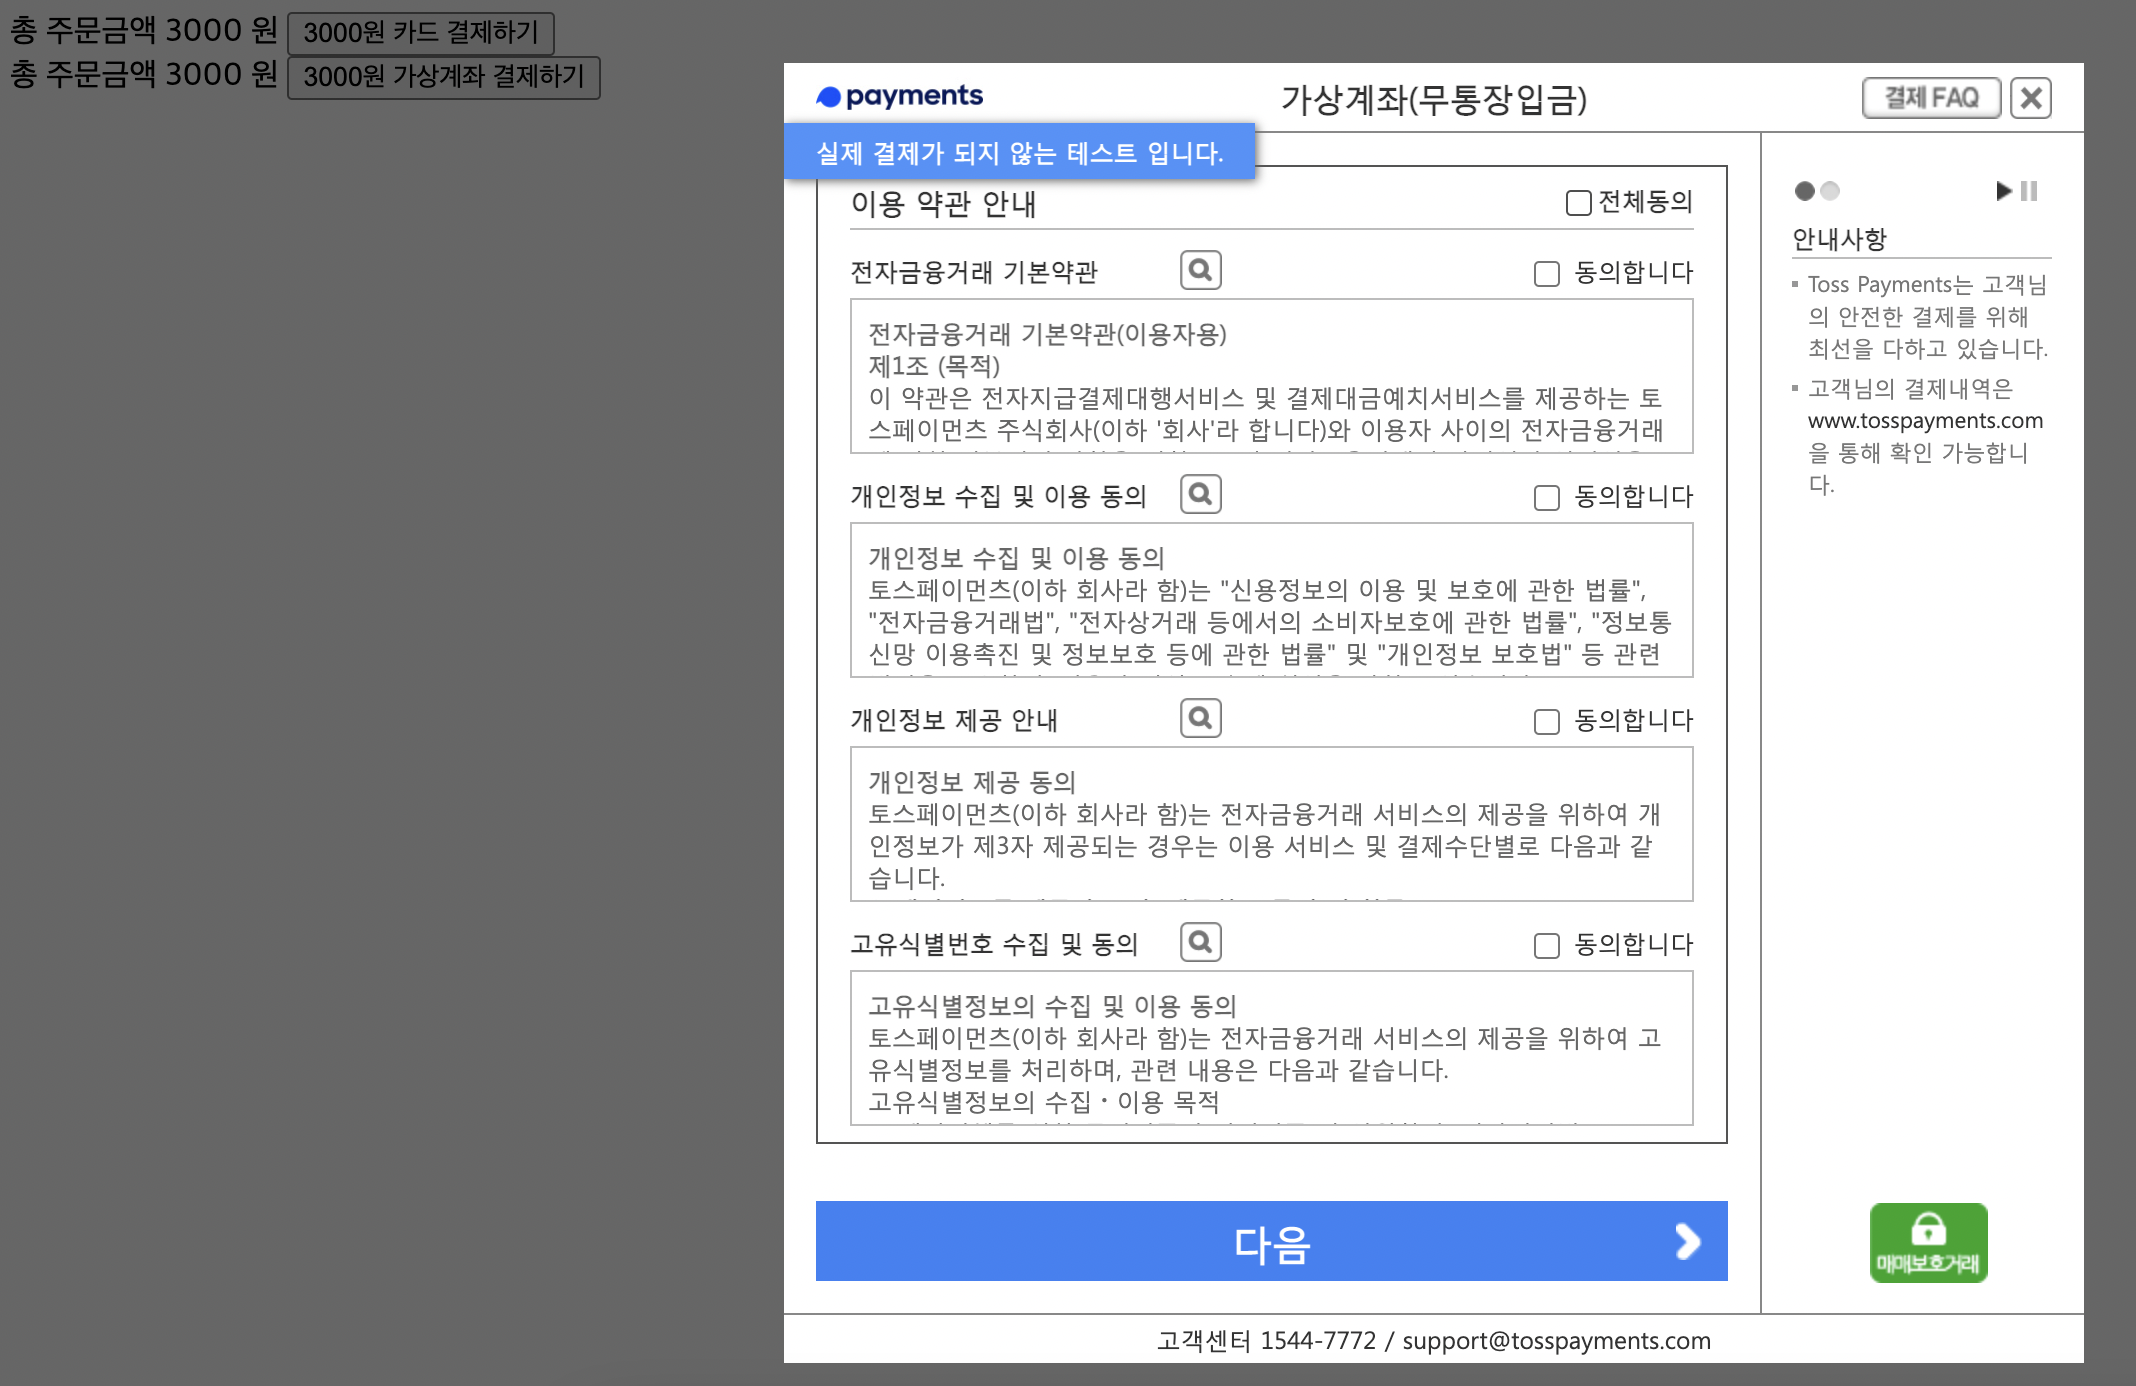
Task: Agree to 개인정보 수집 및 이용 checkbox
Action: 1546,498
